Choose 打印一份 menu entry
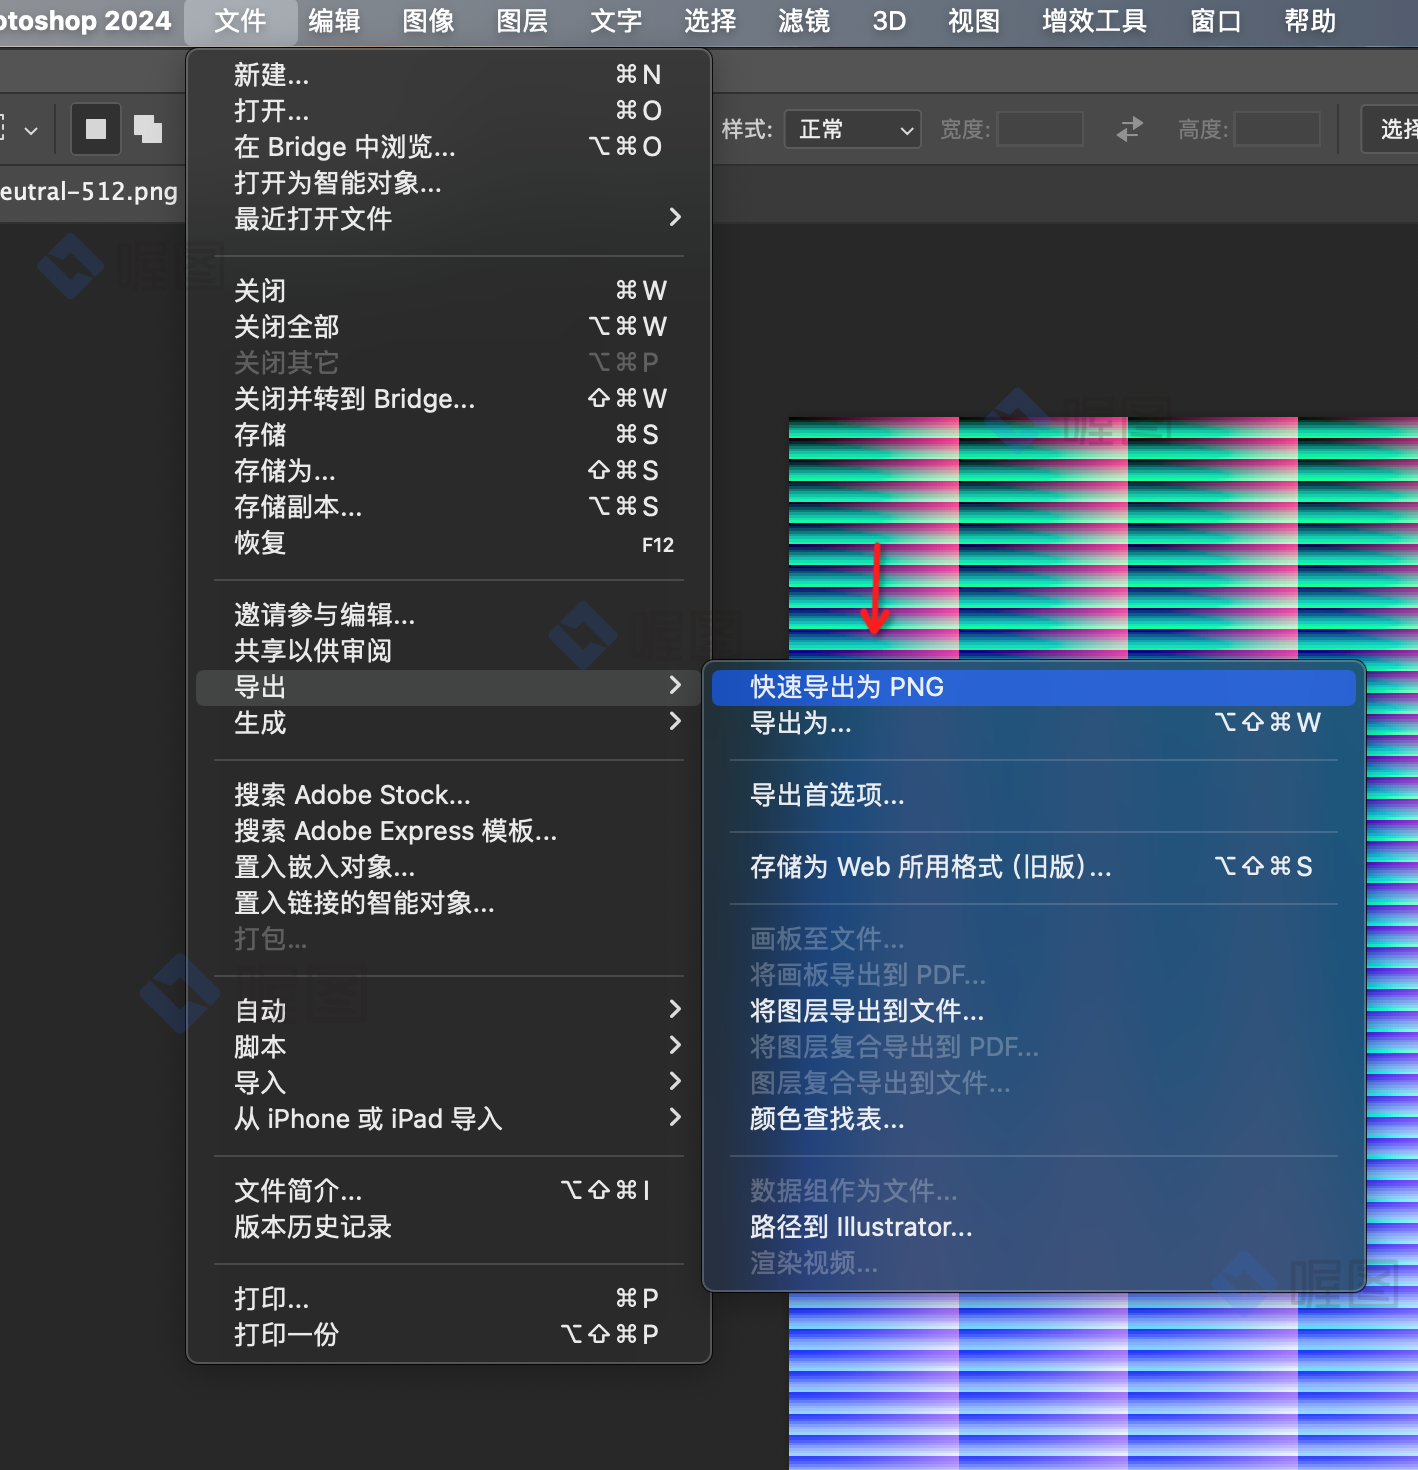 (448, 1335)
